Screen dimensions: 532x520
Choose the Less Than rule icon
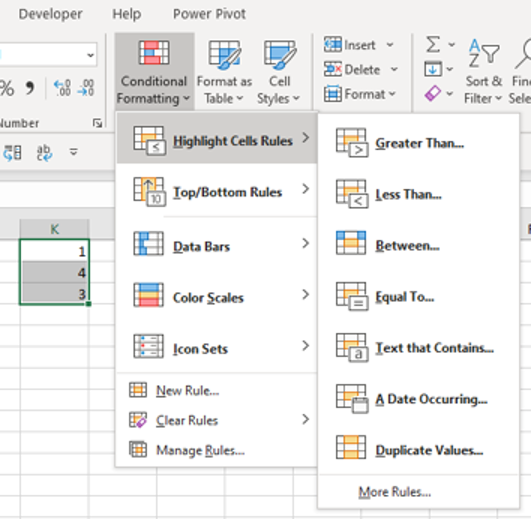[352, 194]
